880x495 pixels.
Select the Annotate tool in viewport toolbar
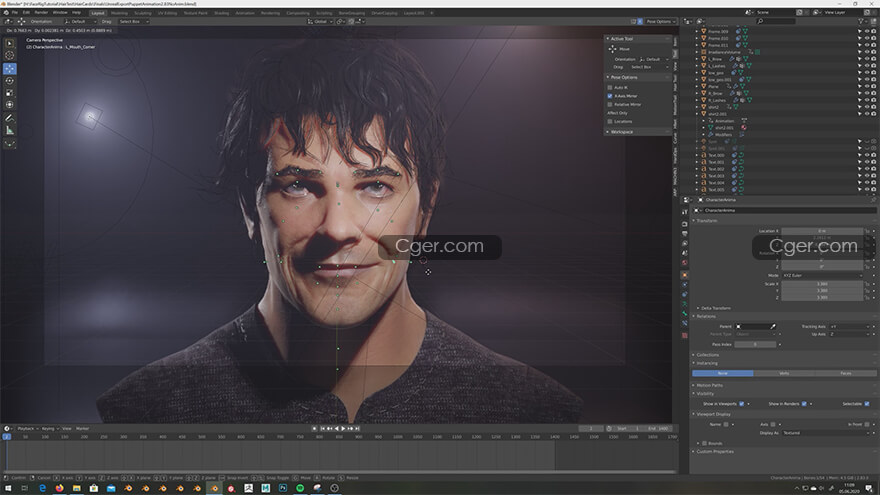10,118
